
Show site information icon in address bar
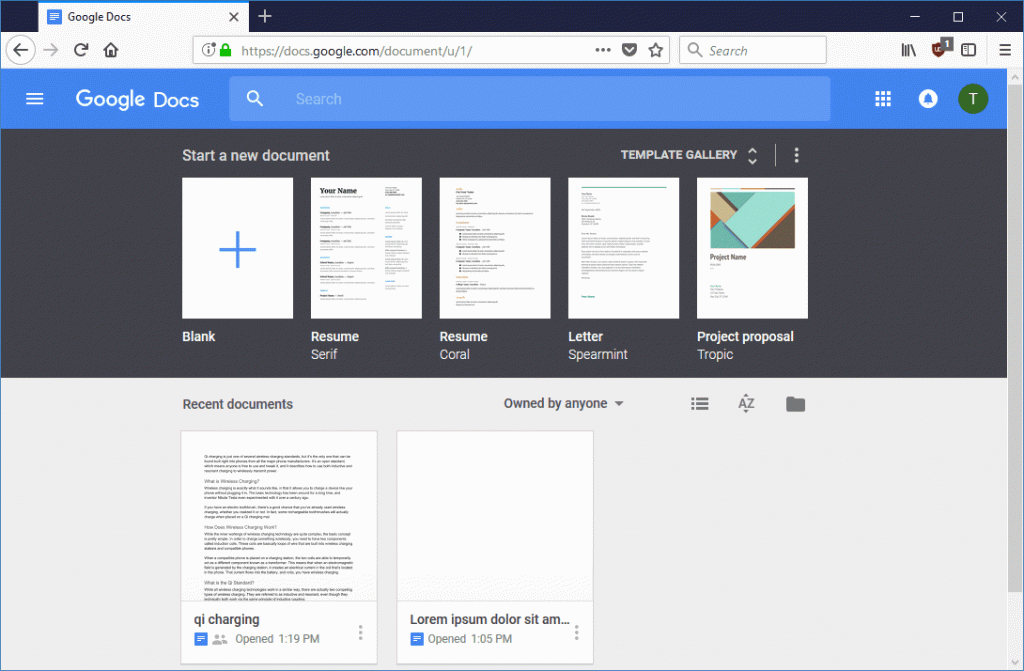coord(208,50)
